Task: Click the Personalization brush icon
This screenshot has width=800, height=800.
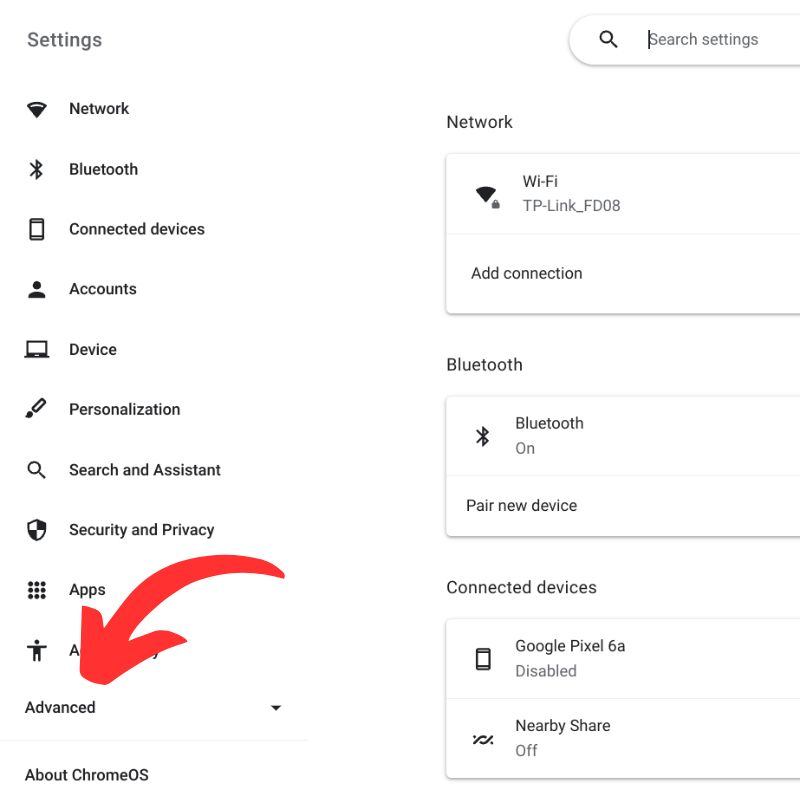Action: click(37, 409)
